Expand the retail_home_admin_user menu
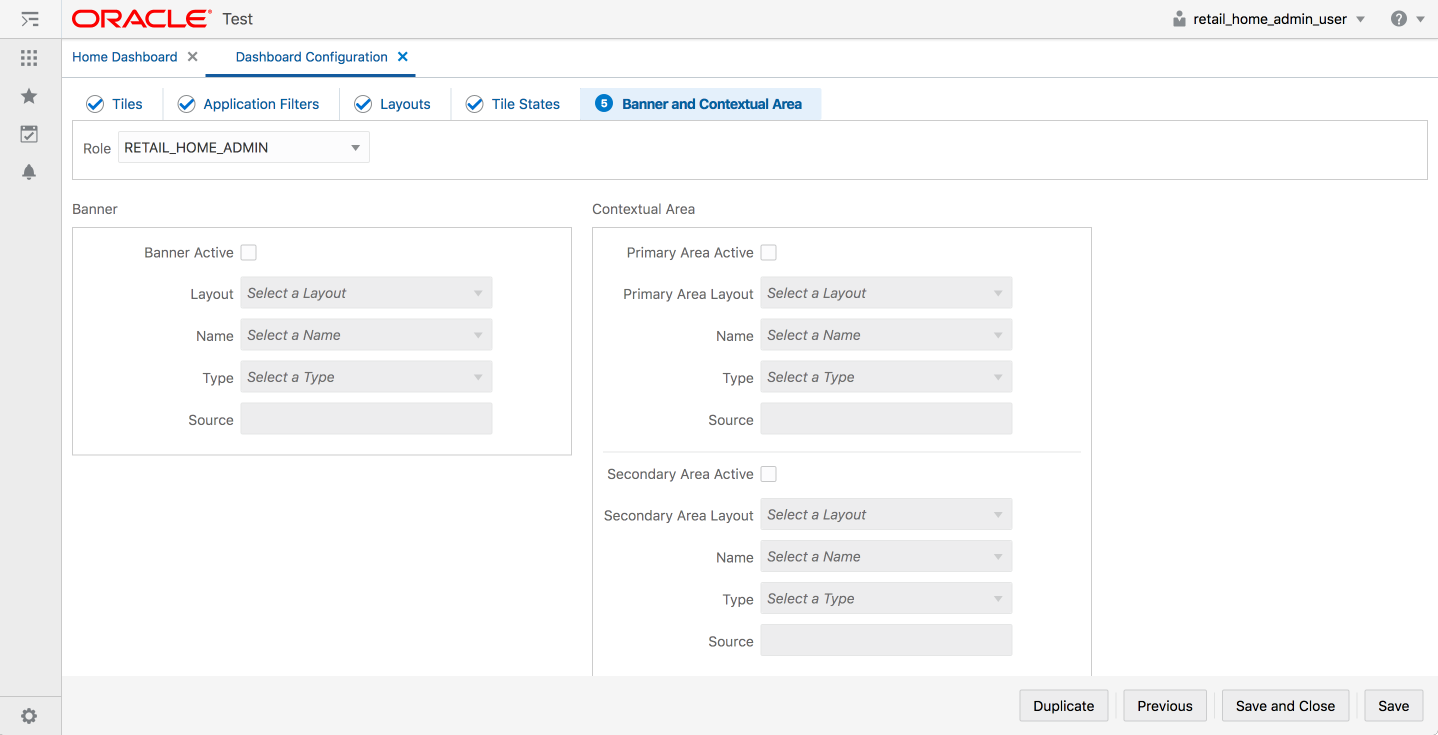Screen dimensions: 1438x735 click(x=1360, y=19)
